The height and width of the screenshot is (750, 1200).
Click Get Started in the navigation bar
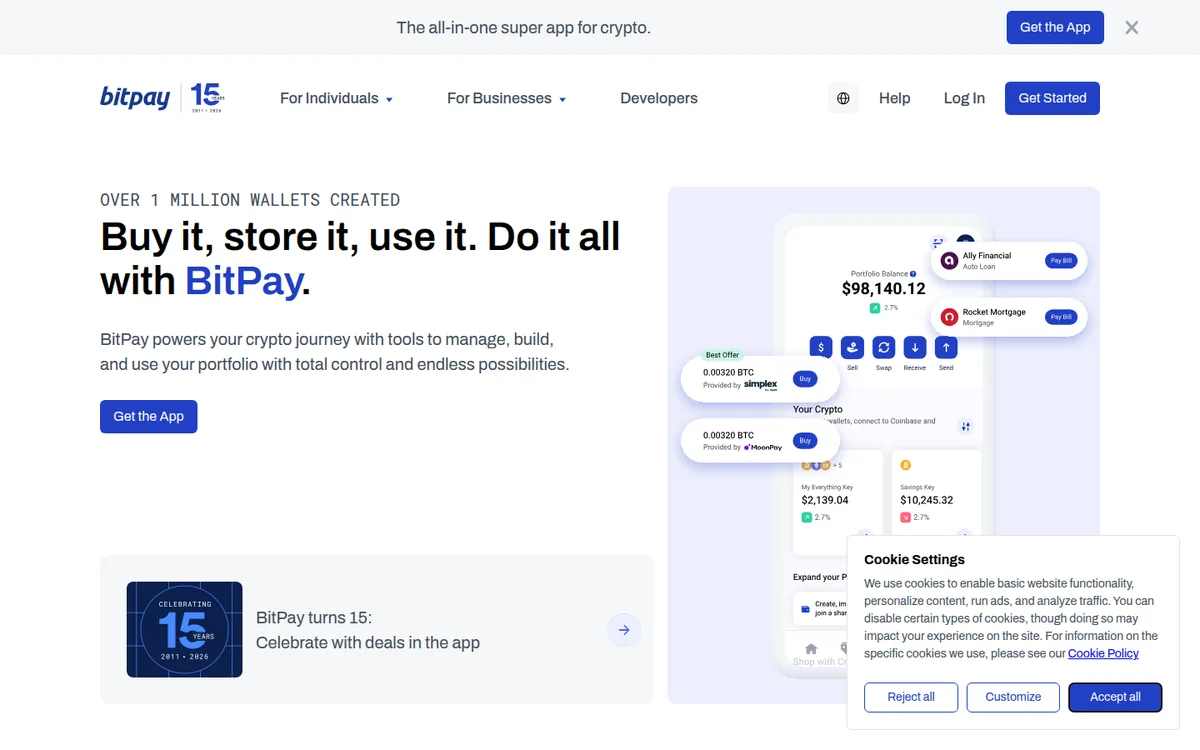pos(1052,98)
